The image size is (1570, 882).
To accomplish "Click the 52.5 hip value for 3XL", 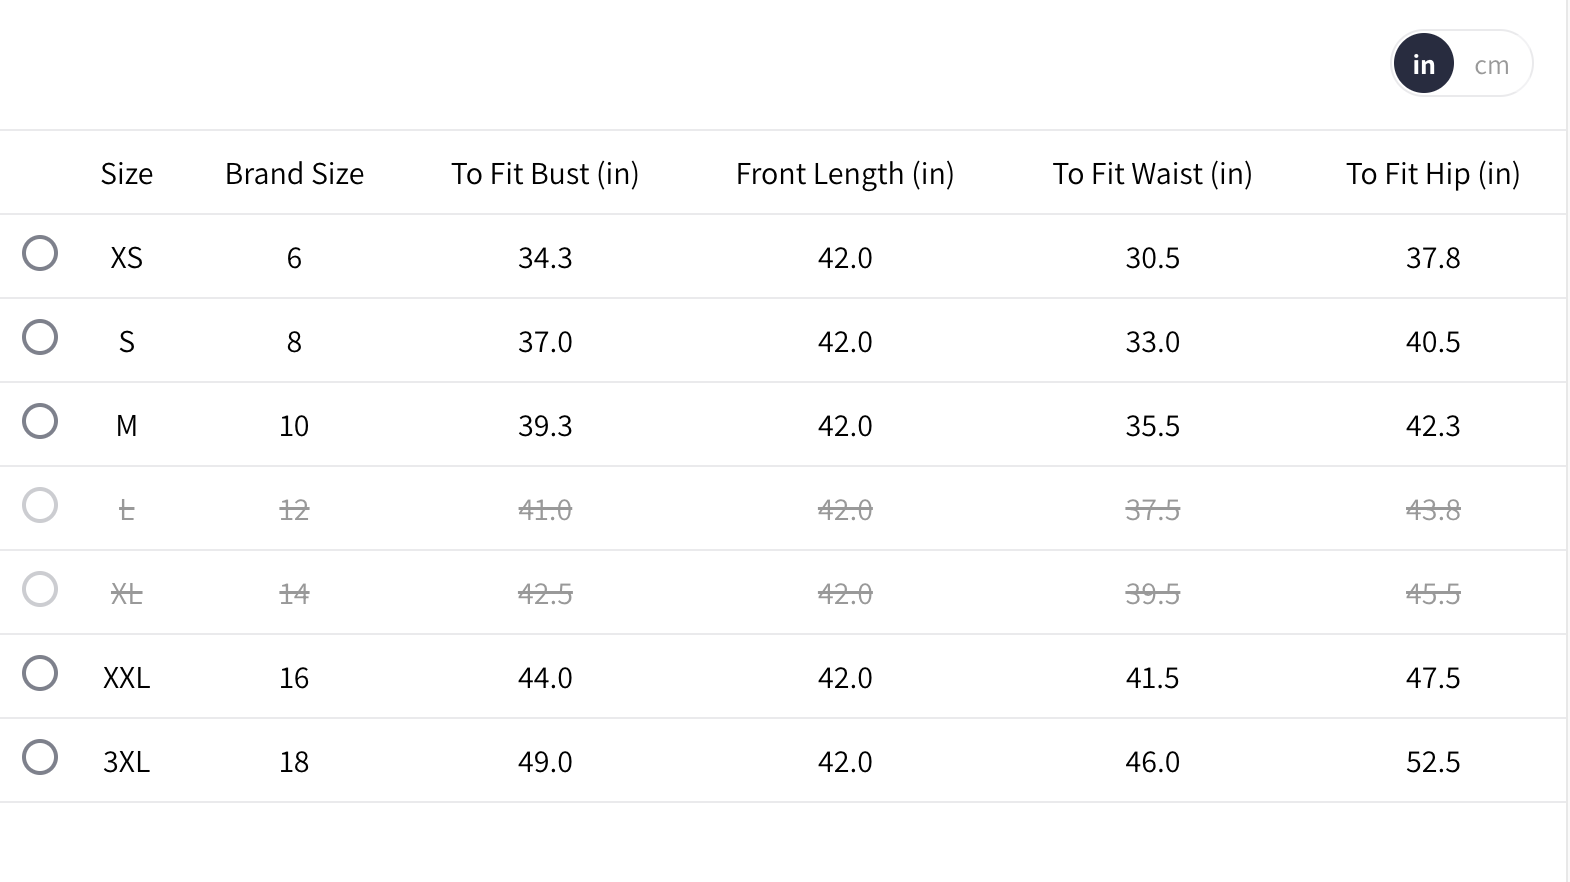I will point(1432,762).
